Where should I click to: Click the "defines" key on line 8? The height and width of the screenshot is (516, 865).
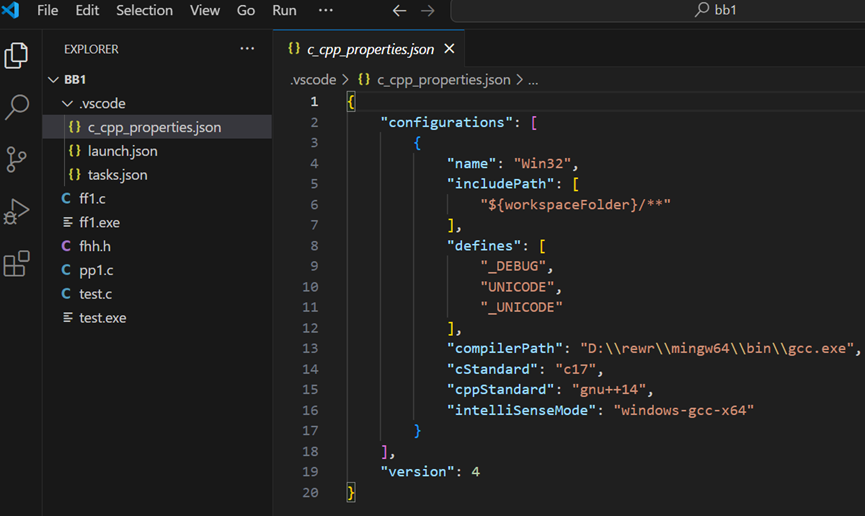click(x=484, y=246)
